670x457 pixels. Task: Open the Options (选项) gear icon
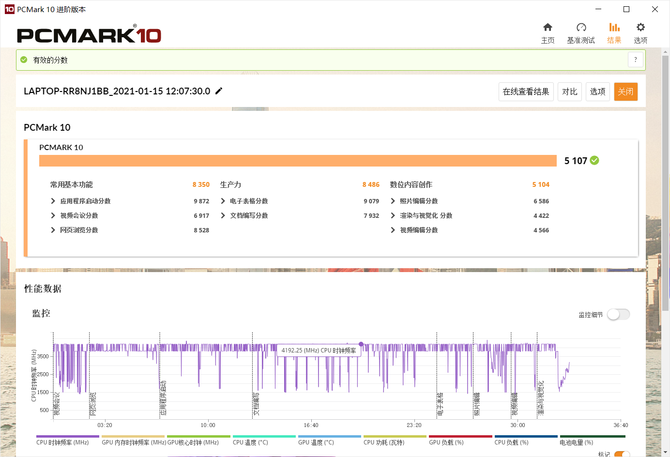click(x=640, y=27)
